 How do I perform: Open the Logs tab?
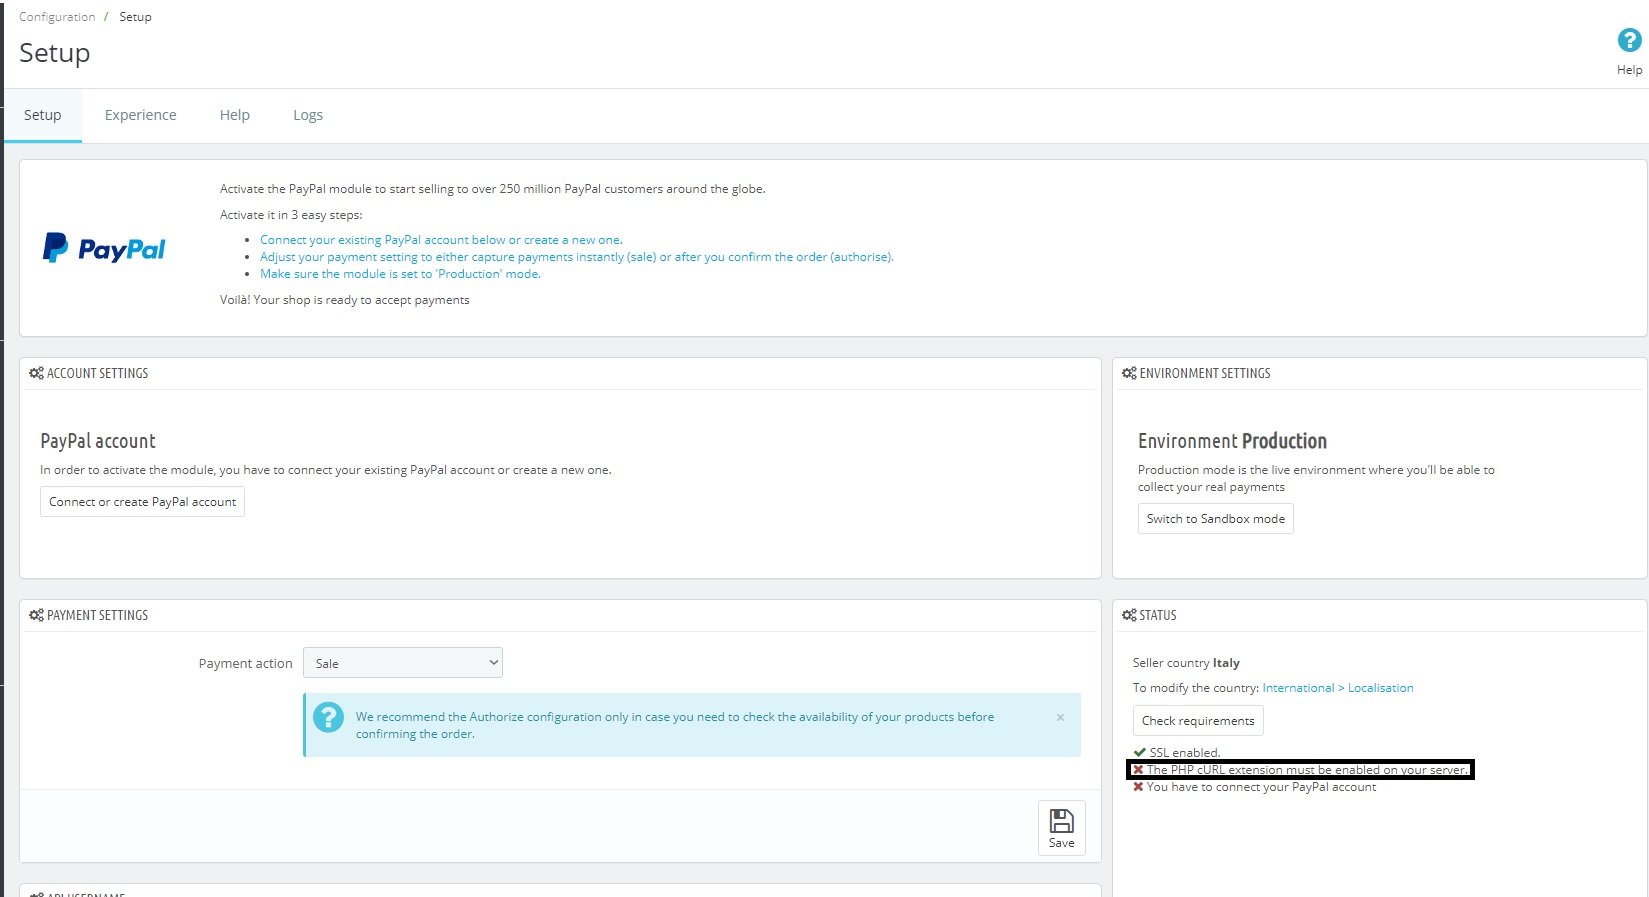click(308, 115)
